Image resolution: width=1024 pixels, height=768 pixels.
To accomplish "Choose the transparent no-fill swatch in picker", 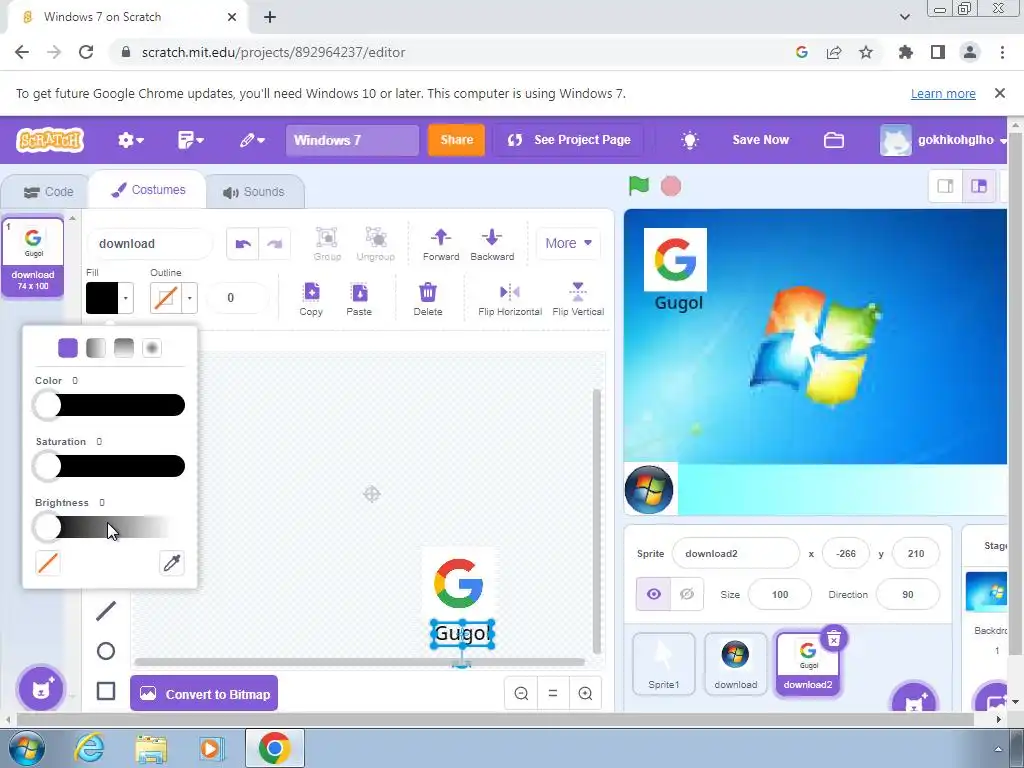I will coord(48,563).
